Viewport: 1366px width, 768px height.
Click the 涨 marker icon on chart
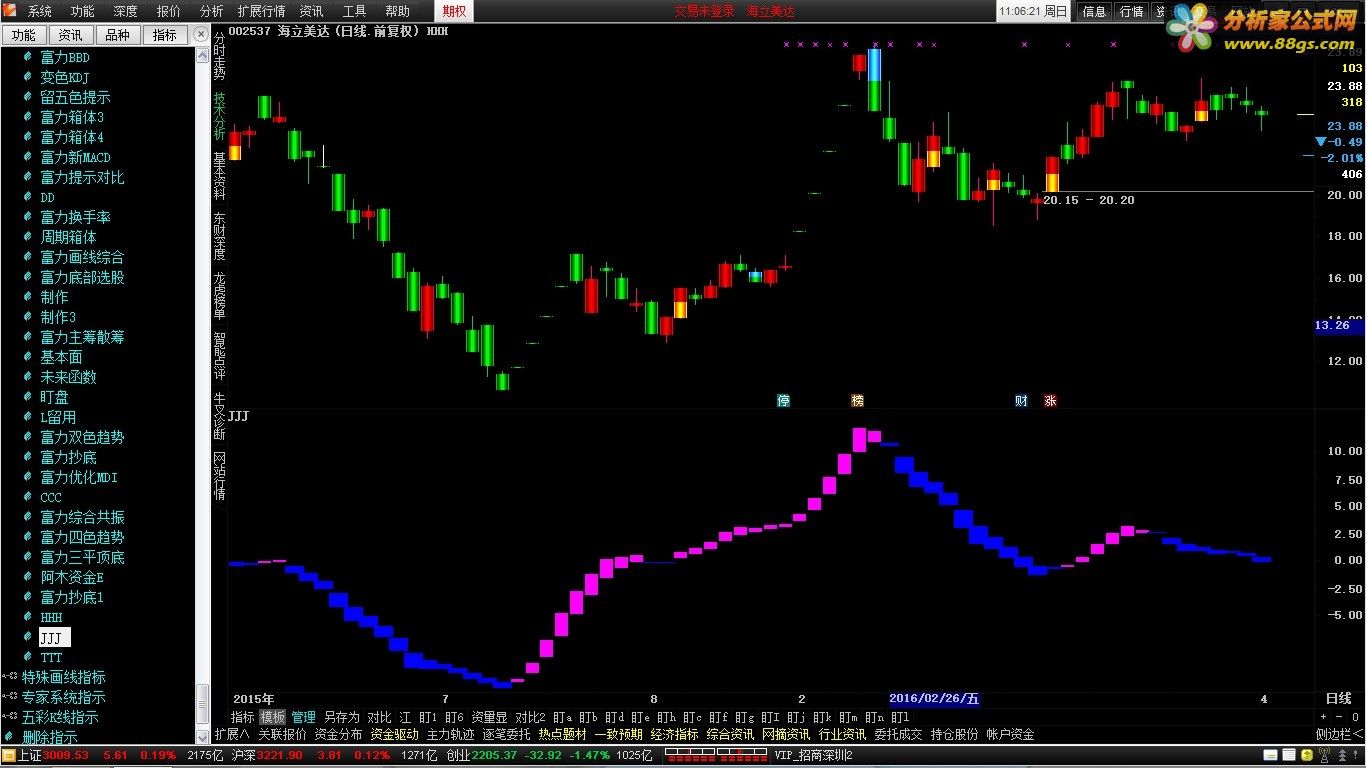pos(1050,400)
